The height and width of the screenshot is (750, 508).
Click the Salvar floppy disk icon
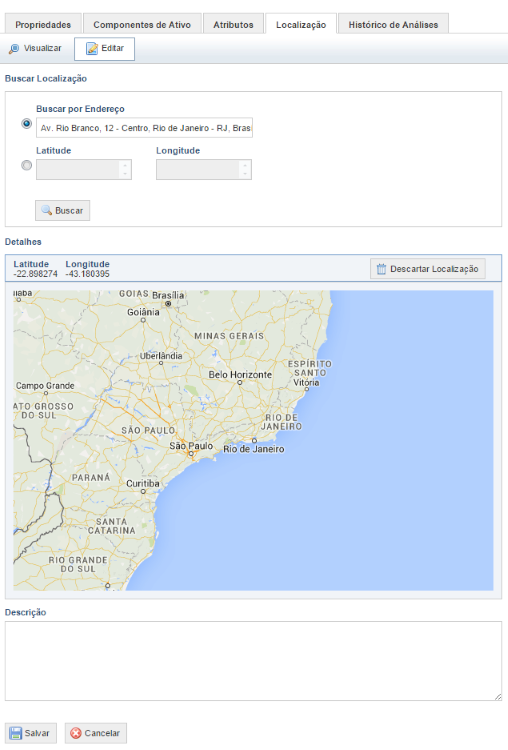point(16,733)
